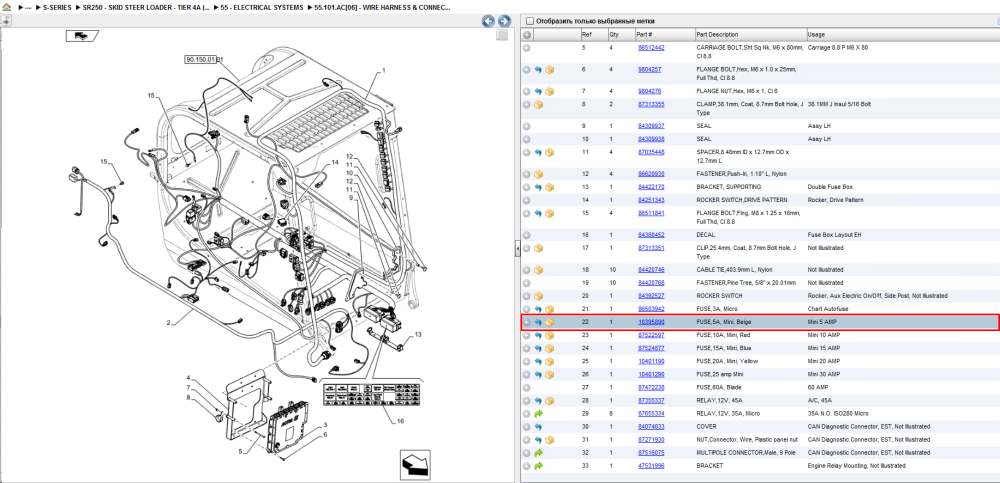Click blue arrow icon for SPACER ref 11

(538, 152)
